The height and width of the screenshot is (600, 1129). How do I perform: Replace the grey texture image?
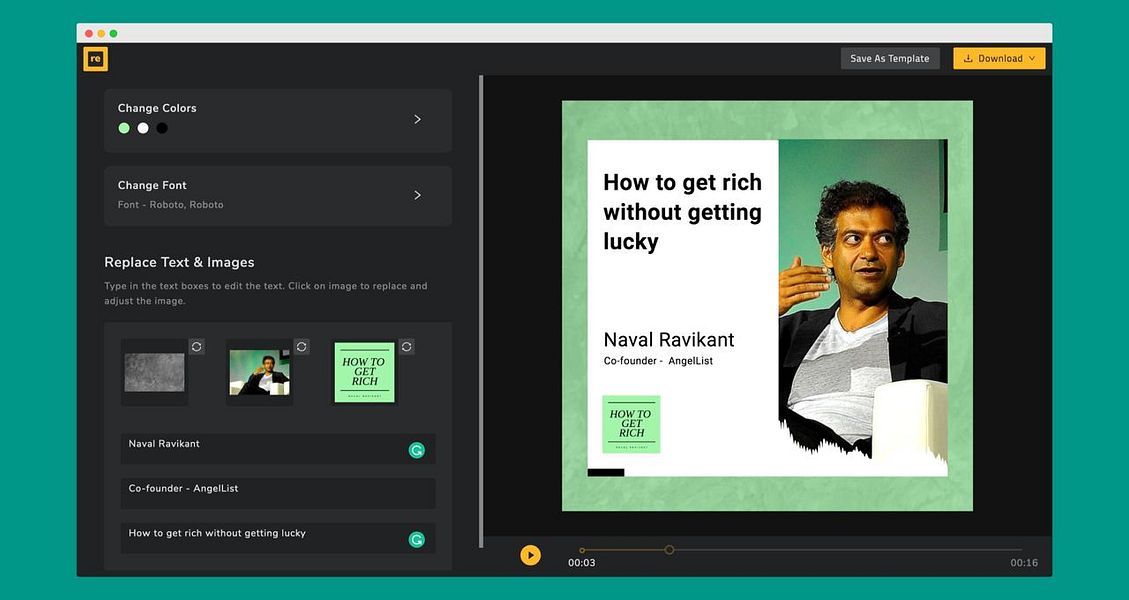coord(196,346)
